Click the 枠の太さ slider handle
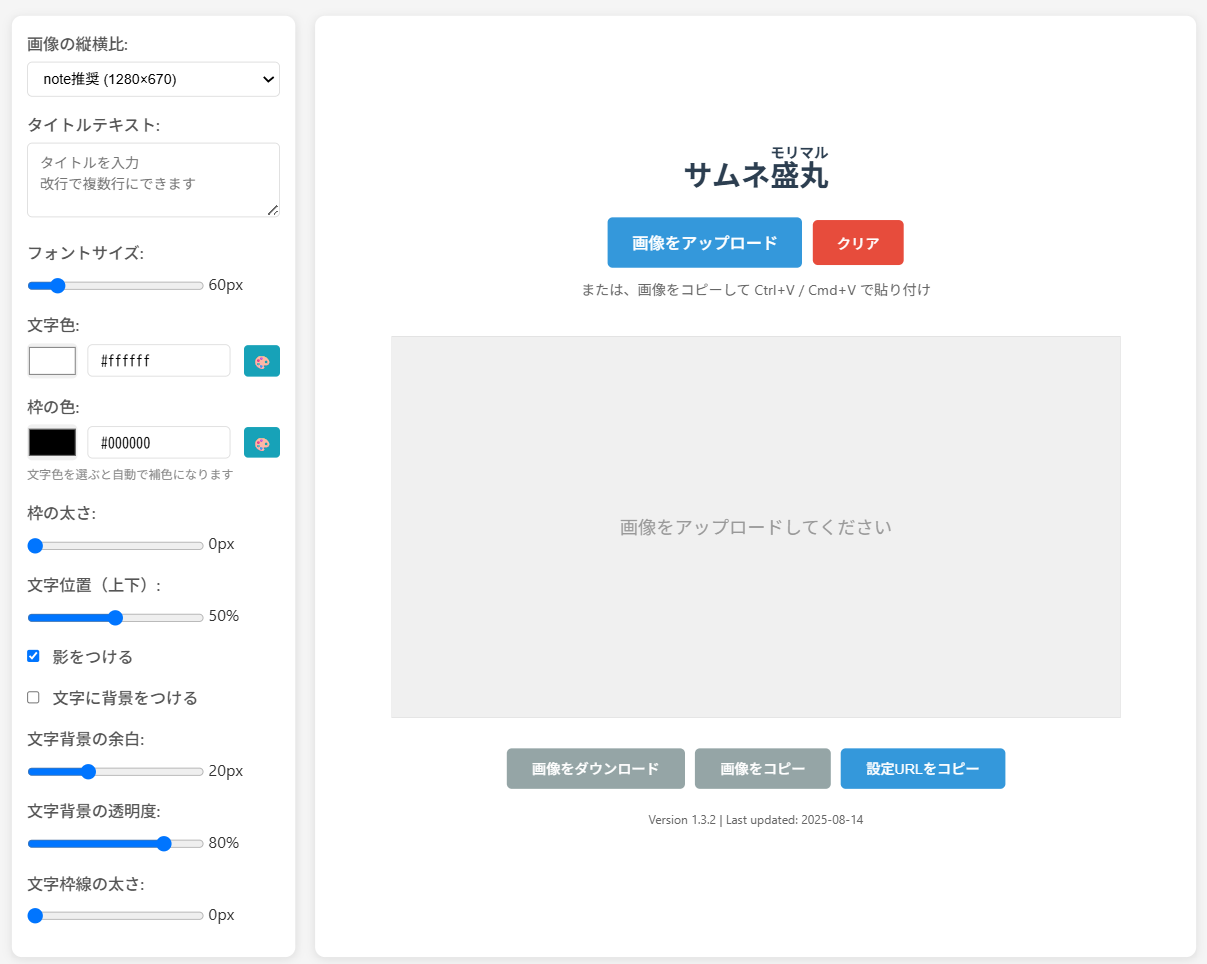The width and height of the screenshot is (1207, 964). [35, 546]
